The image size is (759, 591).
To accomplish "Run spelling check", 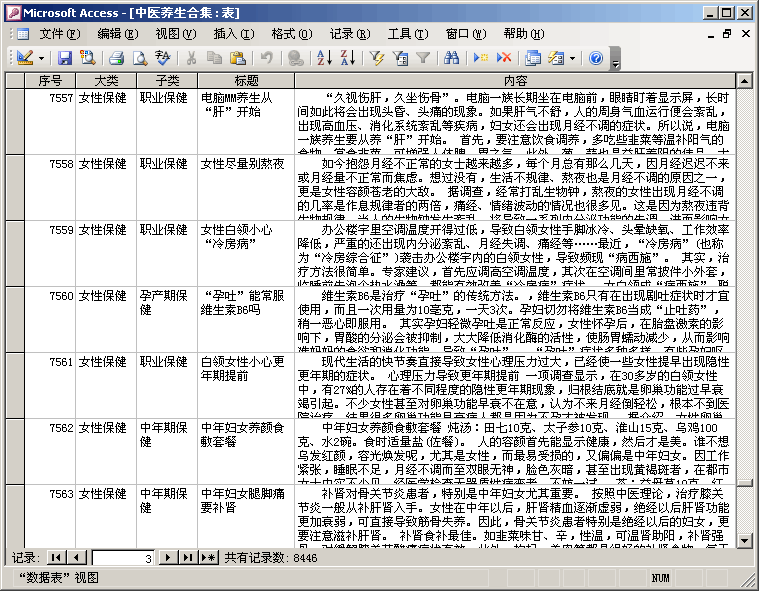I will coord(163,58).
